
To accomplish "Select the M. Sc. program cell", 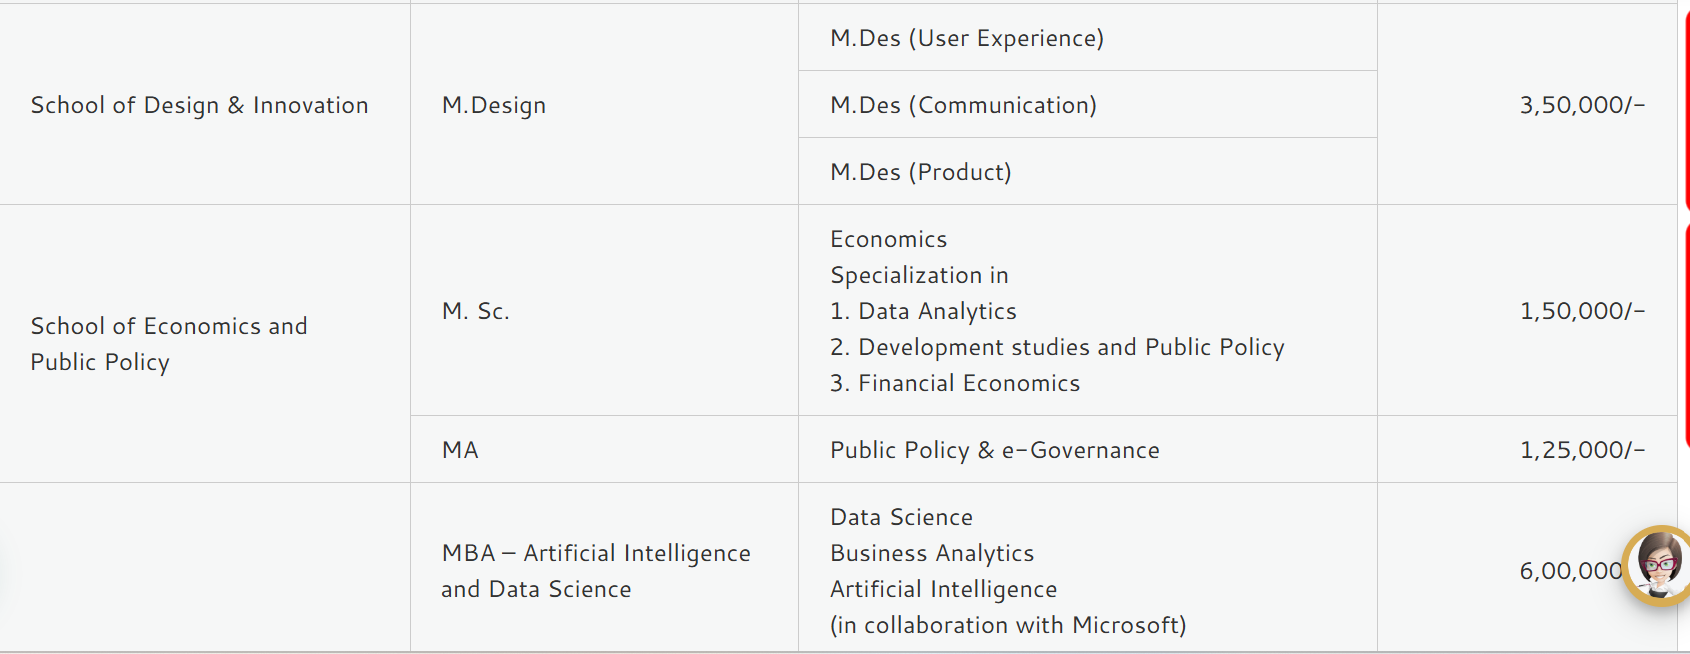I will tap(476, 311).
